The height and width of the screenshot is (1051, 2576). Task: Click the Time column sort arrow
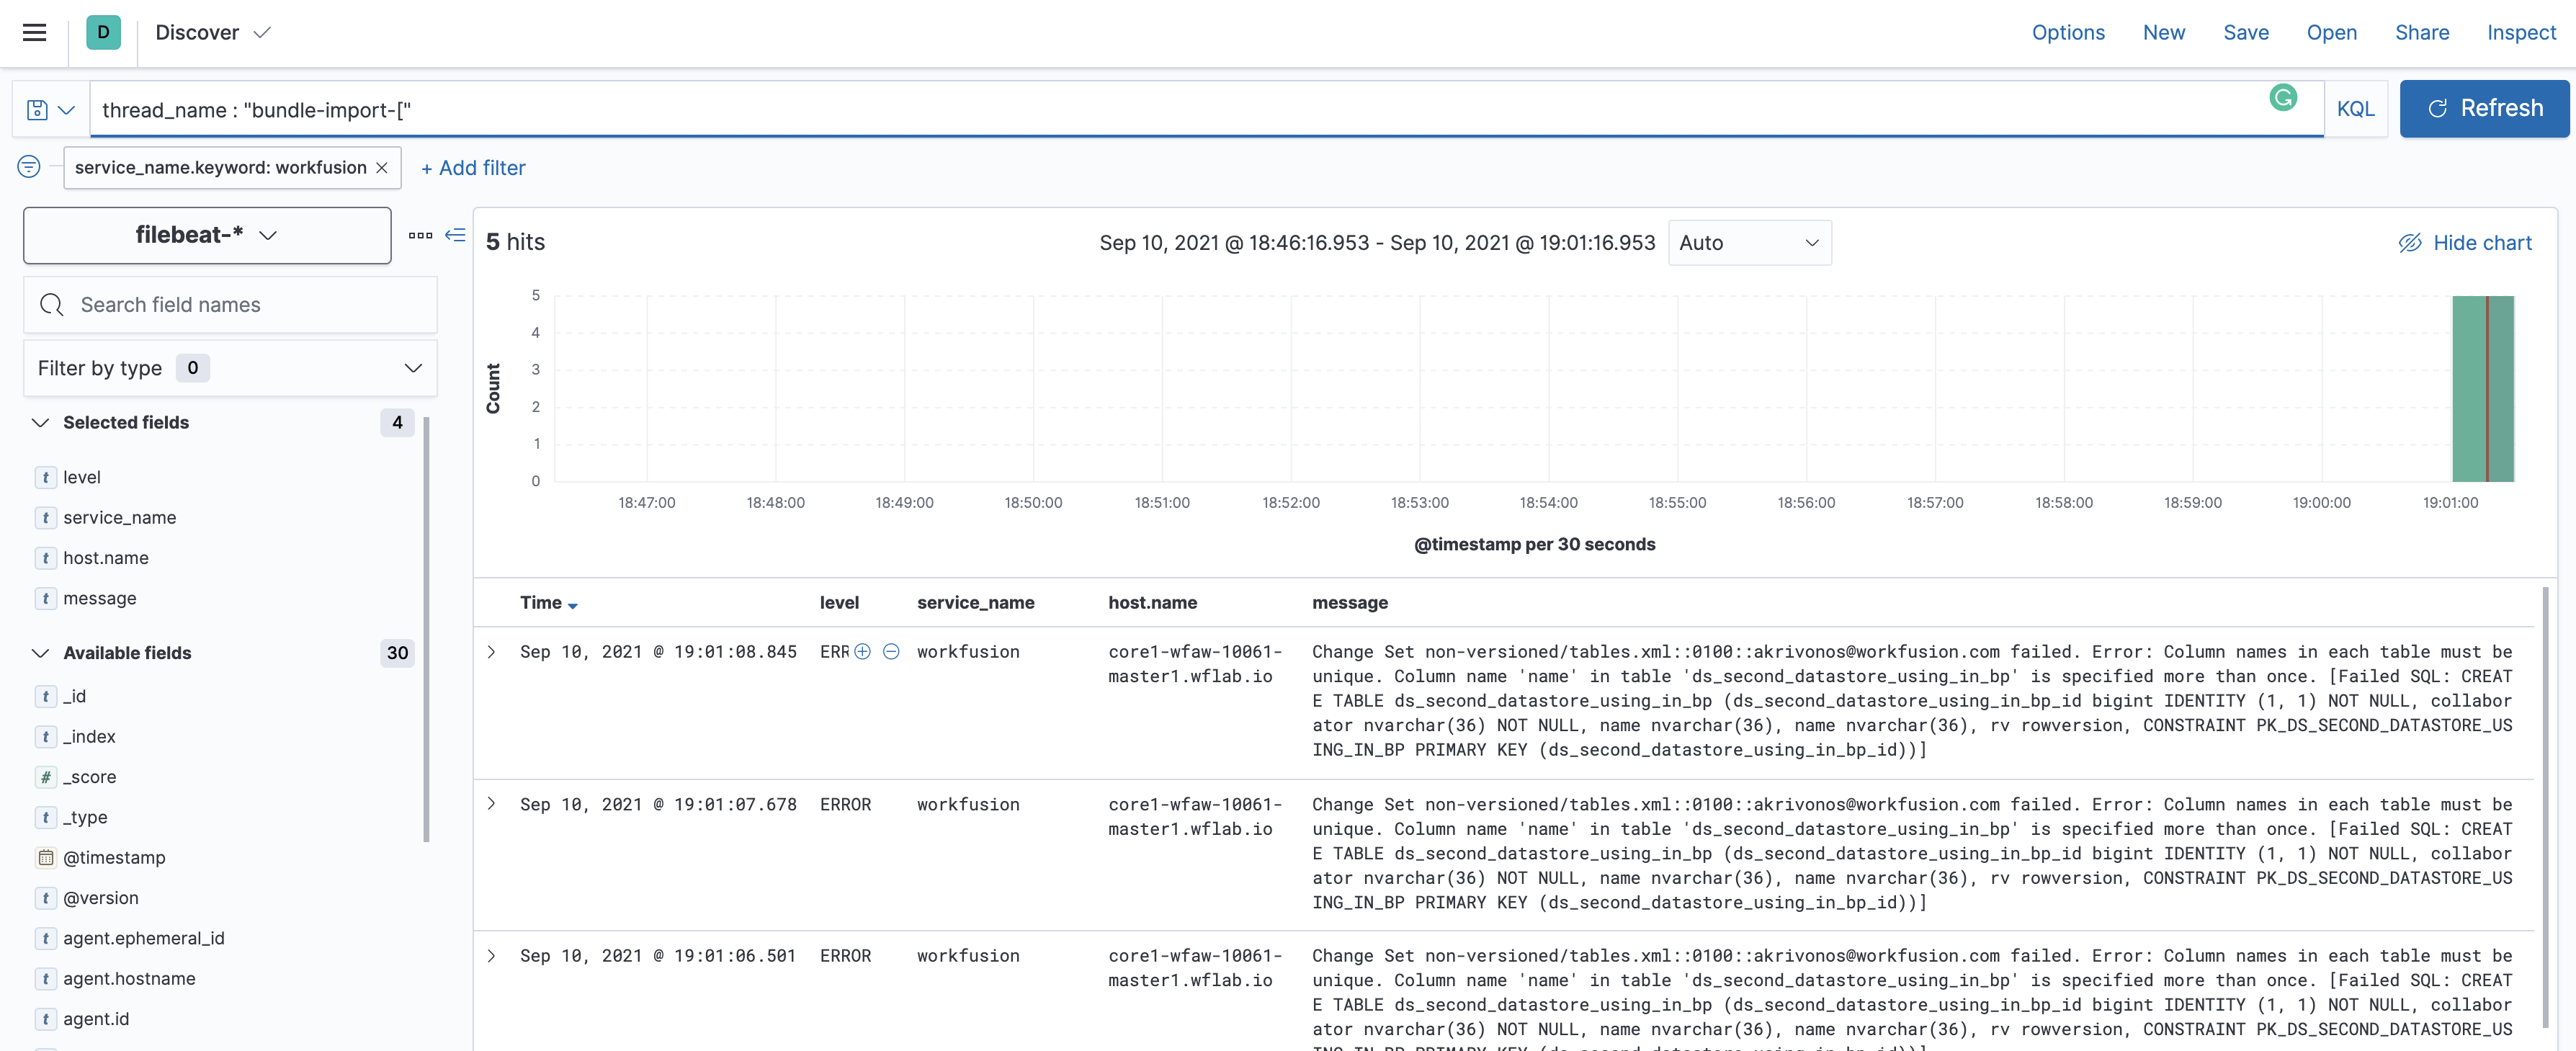573,605
